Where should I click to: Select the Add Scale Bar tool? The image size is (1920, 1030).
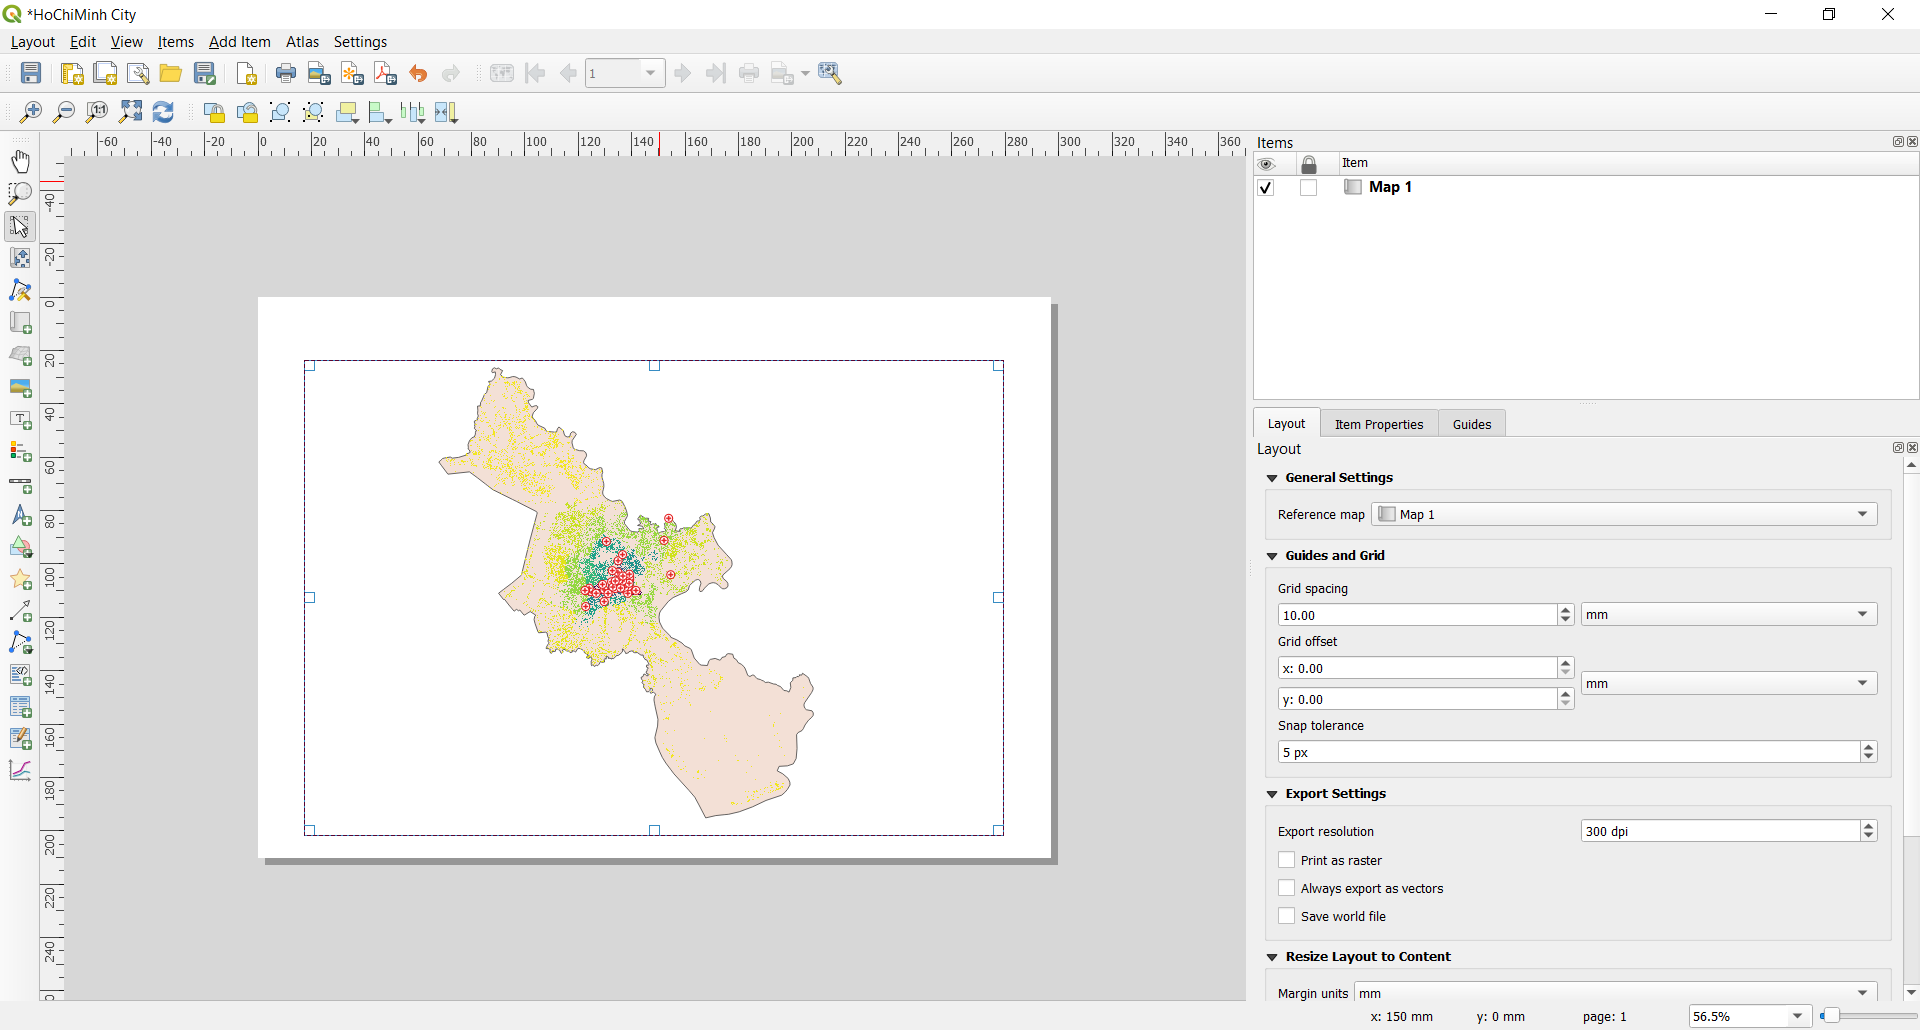20,484
